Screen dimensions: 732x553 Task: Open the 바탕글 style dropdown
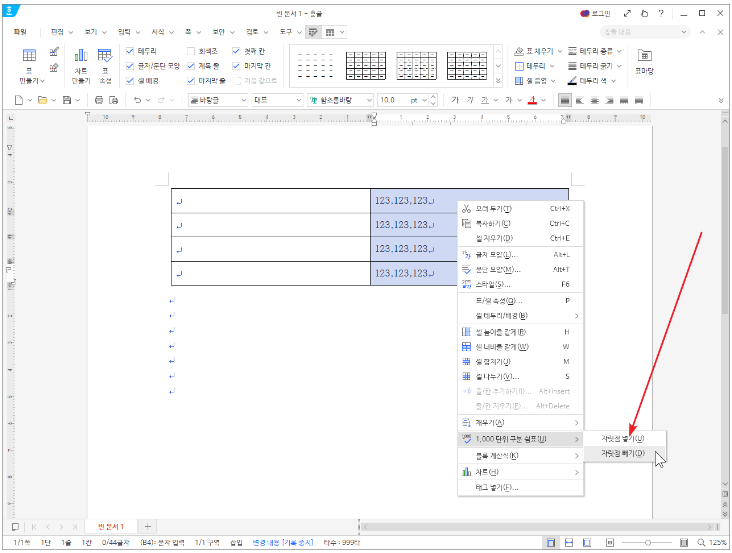point(243,100)
